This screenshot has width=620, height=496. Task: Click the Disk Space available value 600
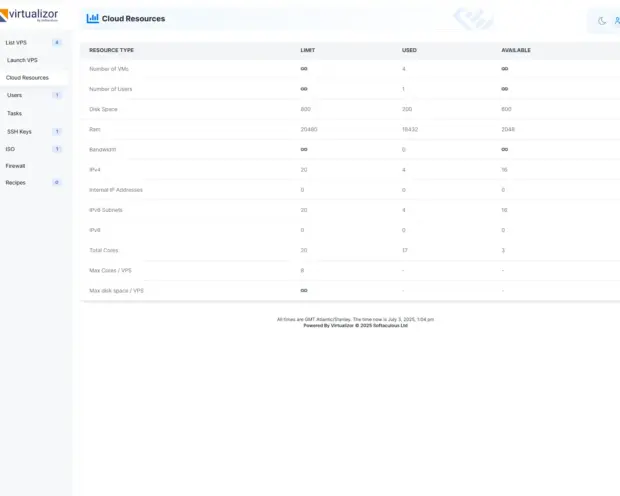point(507,109)
